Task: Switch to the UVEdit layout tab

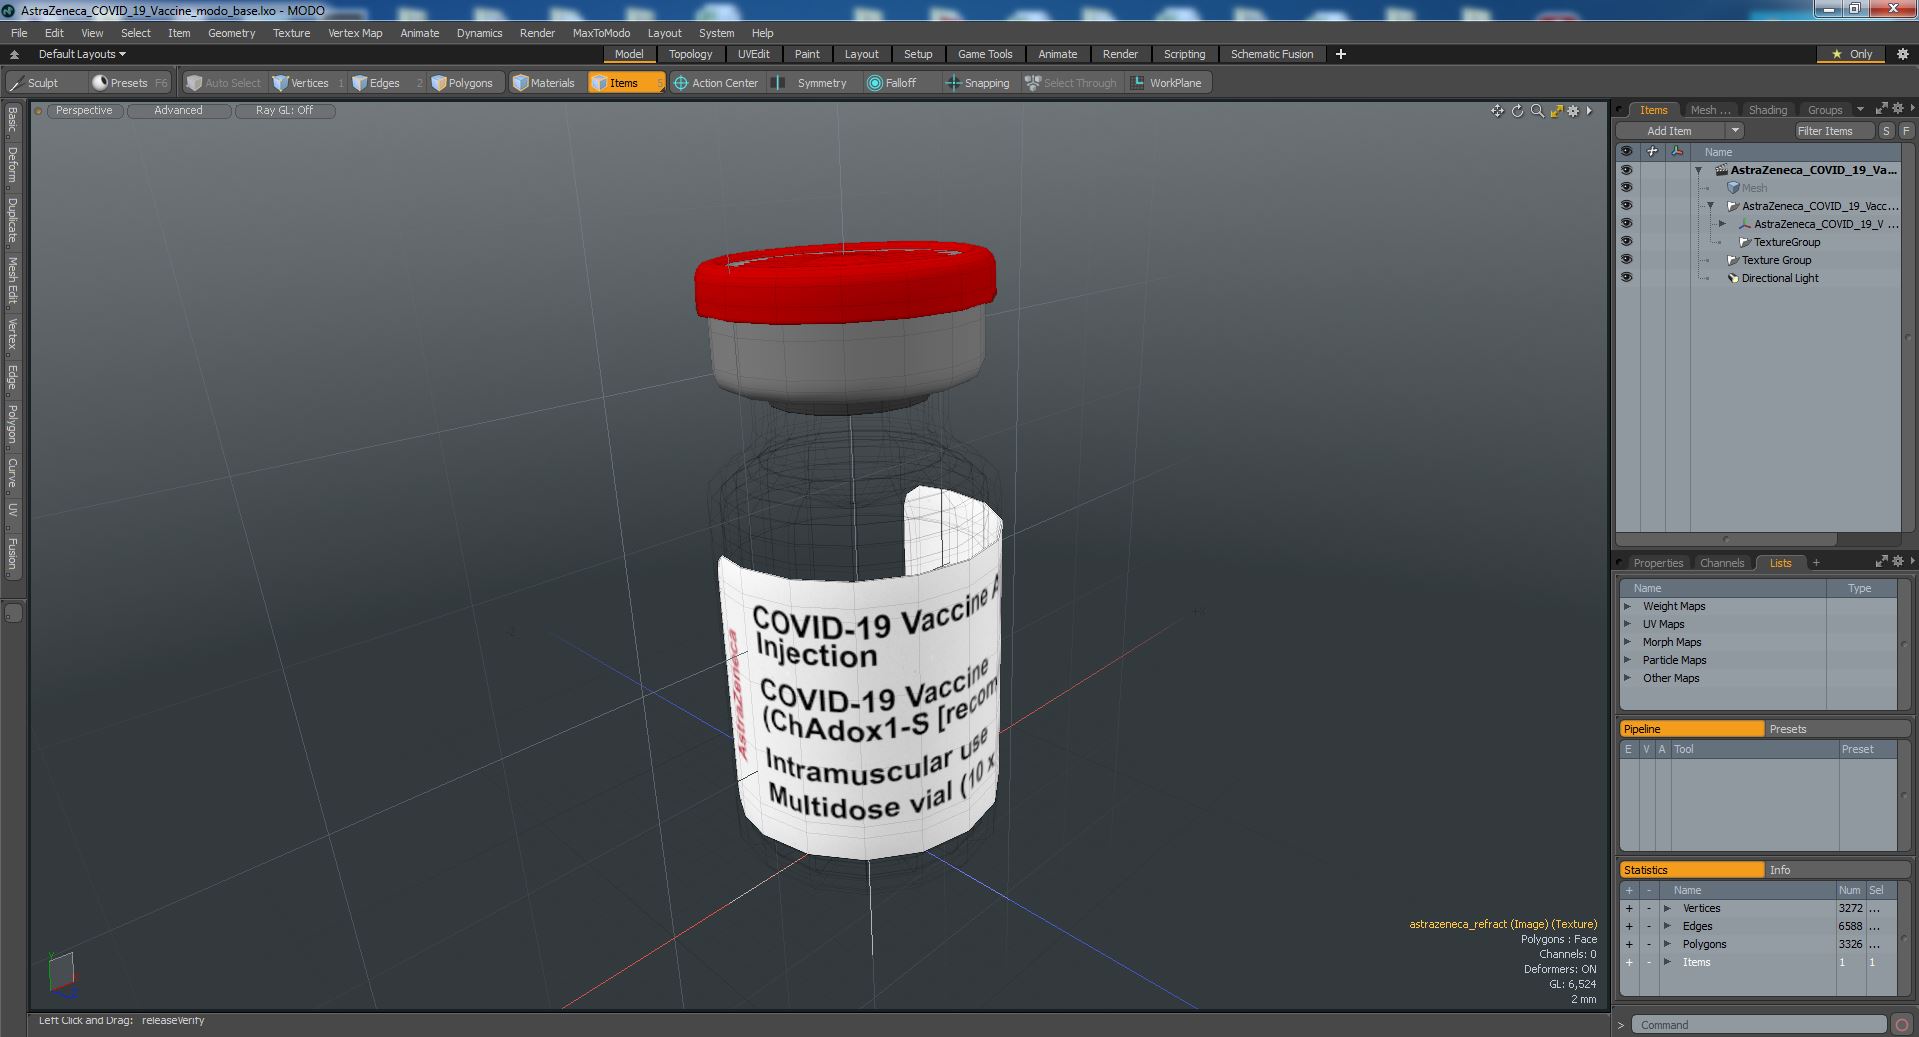Action: click(754, 54)
